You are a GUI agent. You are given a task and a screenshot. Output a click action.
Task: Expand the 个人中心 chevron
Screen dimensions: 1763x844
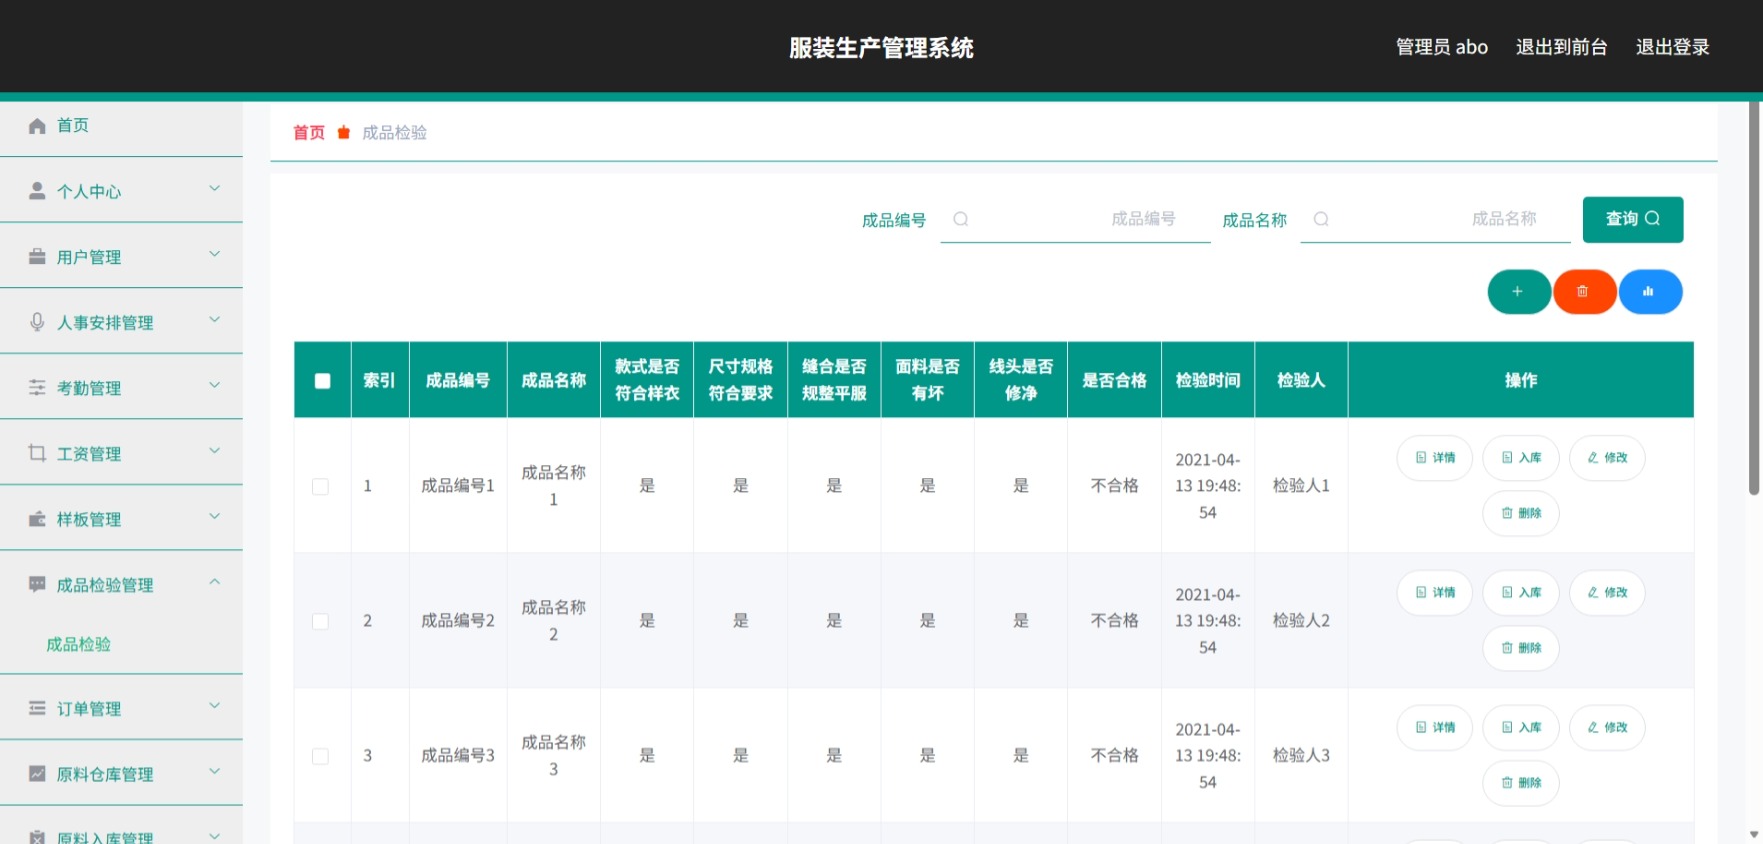(x=214, y=188)
